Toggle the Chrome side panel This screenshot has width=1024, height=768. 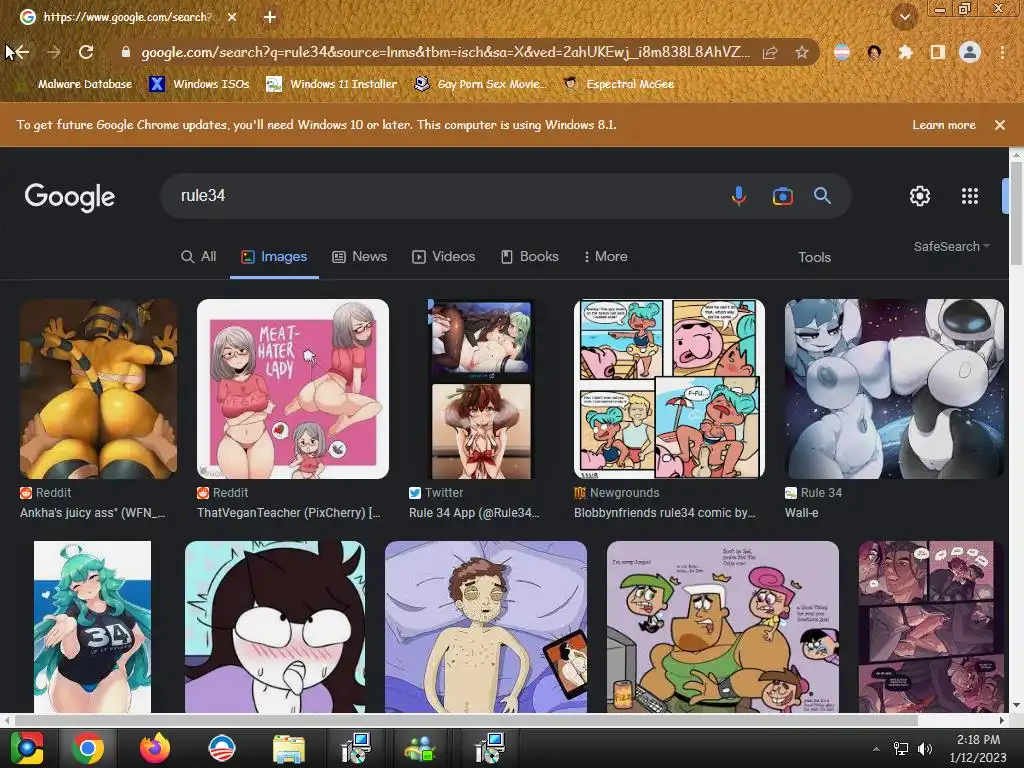[x=938, y=52]
